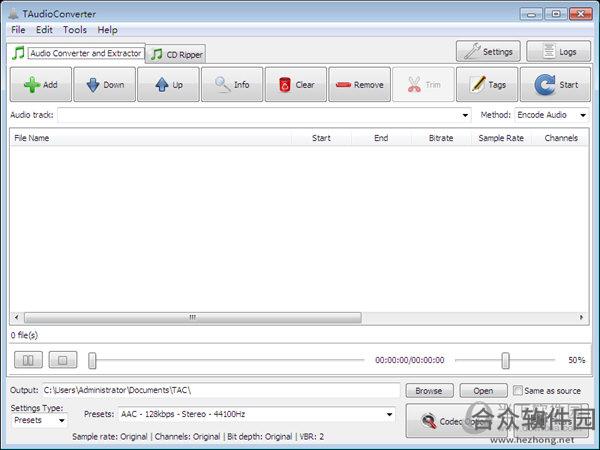The height and width of the screenshot is (450, 600).
Task: Click the Start column header
Action: [x=321, y=138]
